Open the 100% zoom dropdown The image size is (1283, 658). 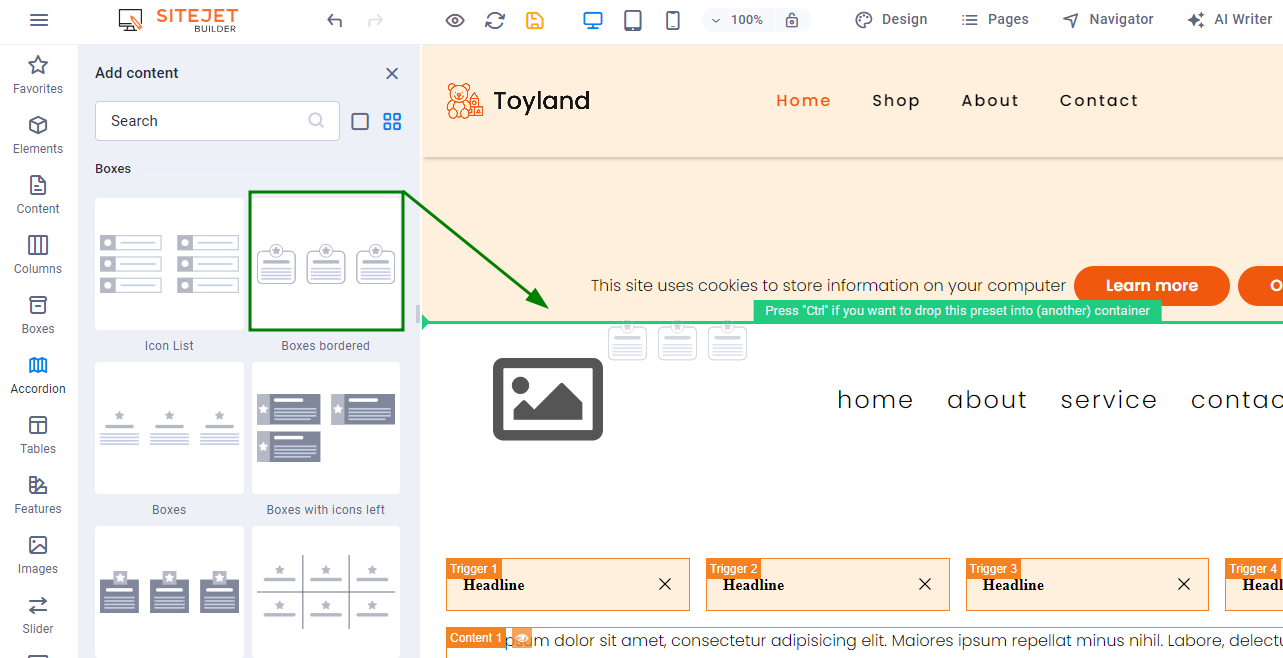point(736,20)
